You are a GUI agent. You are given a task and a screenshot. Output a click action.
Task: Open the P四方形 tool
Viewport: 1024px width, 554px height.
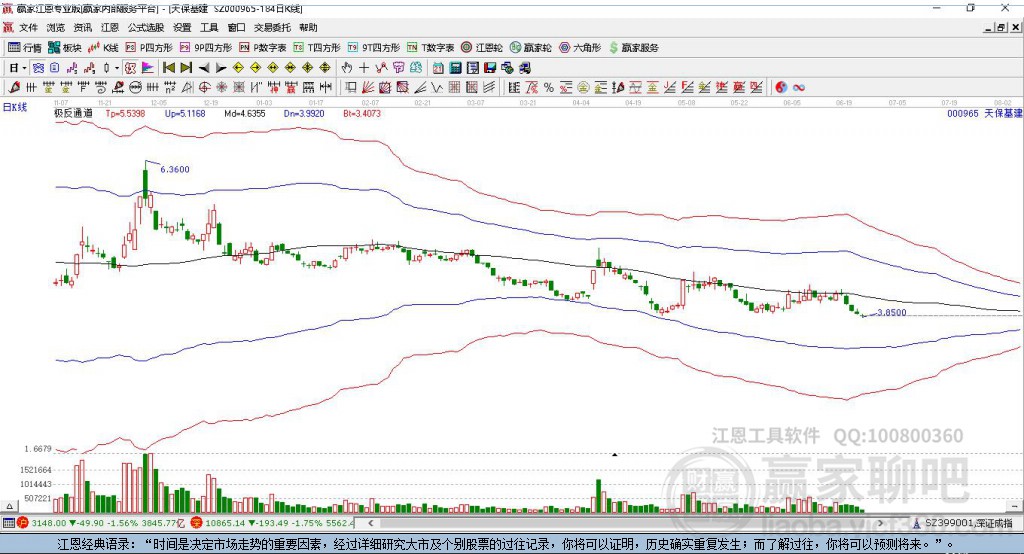pyautogui.click(x=149, y=48)
